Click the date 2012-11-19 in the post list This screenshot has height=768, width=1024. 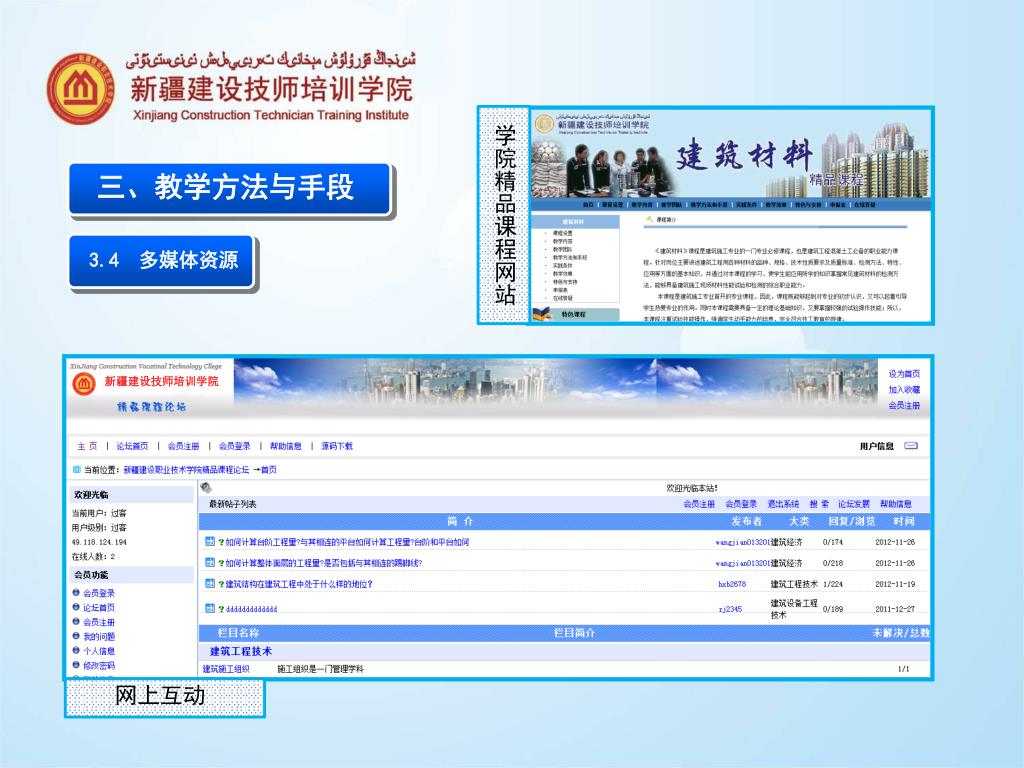(895, 584)
